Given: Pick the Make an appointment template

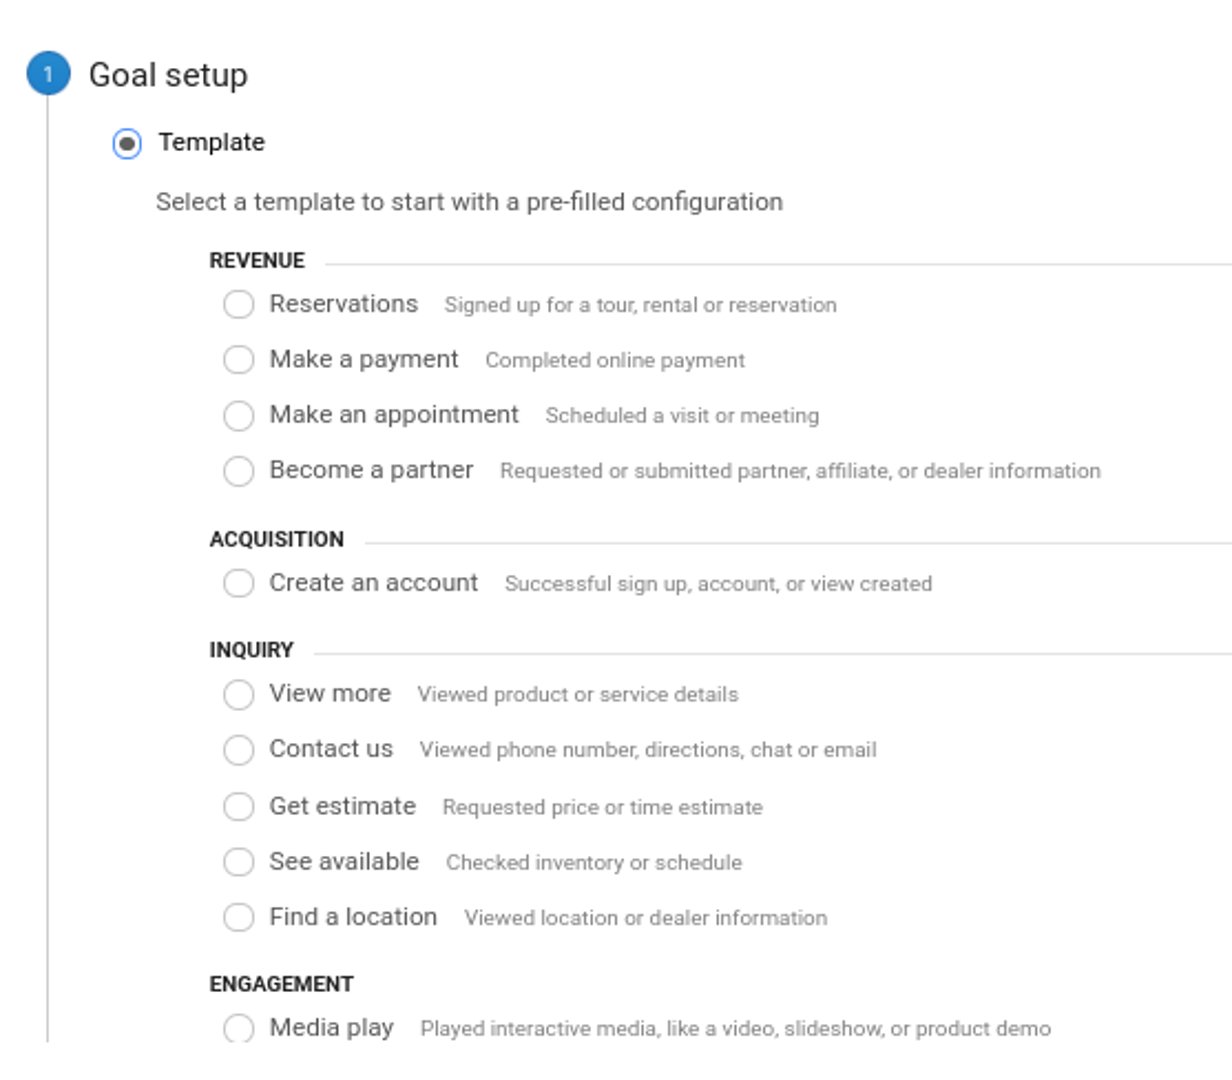Looking at the screenshot, I should pos(238,415).
